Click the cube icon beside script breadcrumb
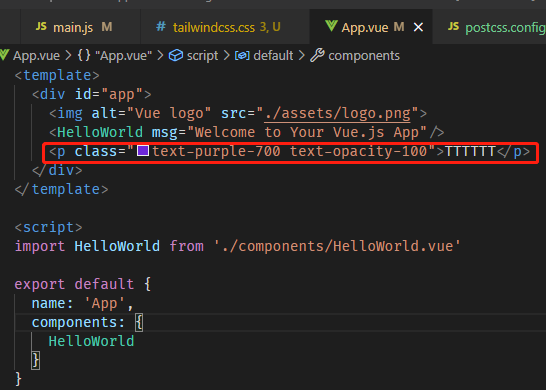This screenshot has height=390, width=546. click(x=176, y=55)
